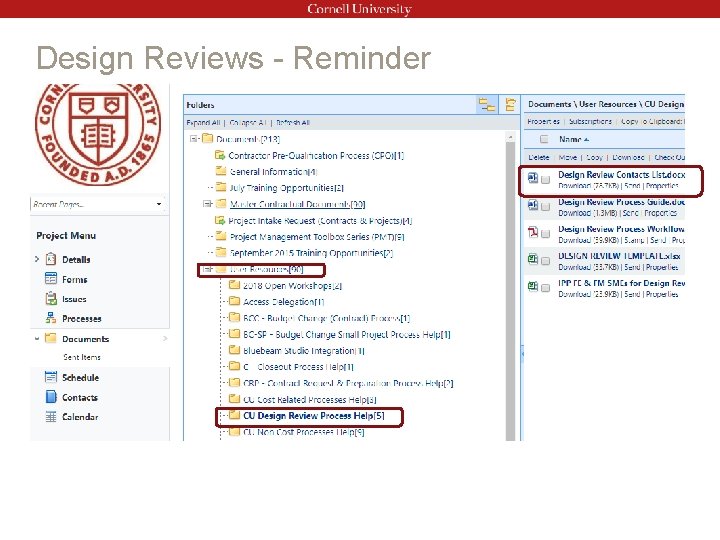Click Word icon of Design Review Process Guide
720x540 pixels.
533,205
